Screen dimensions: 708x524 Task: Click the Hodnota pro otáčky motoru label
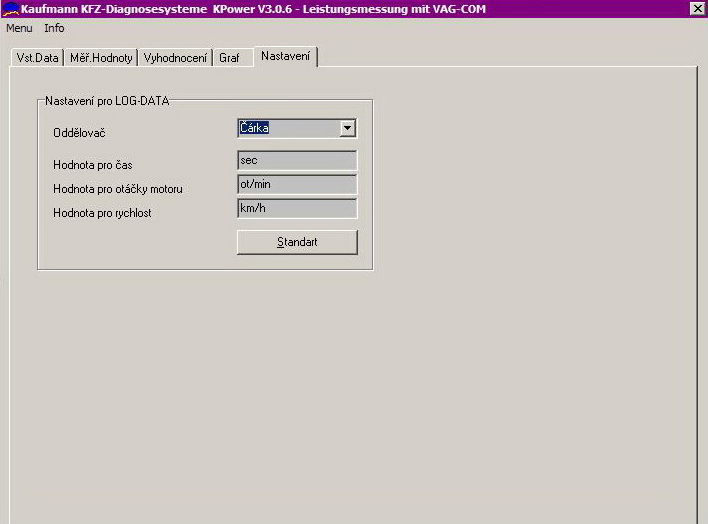click(x=118, y=189)
